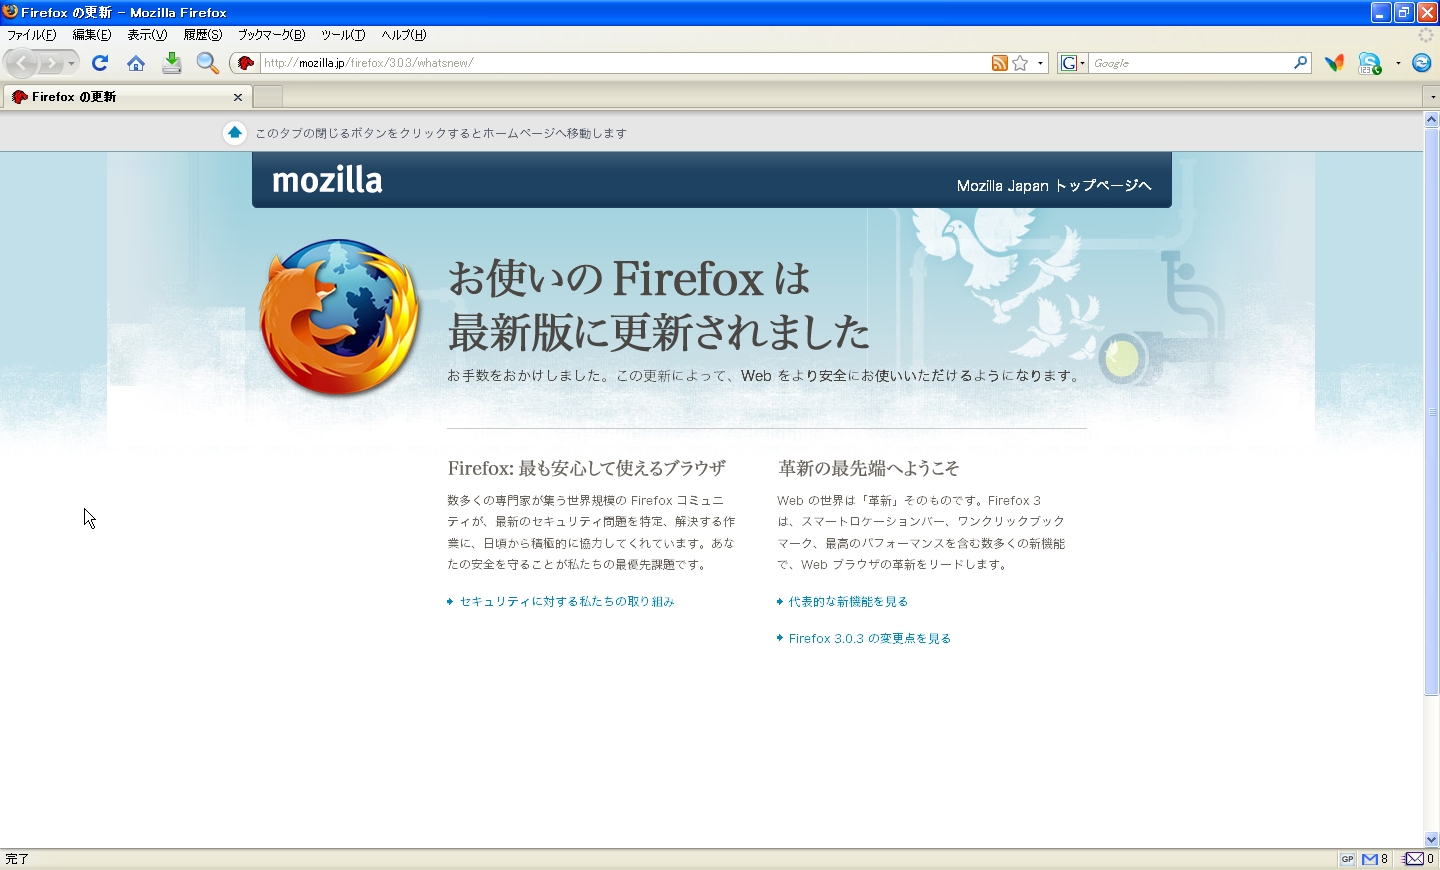Click the search magnifier button in search box
1440x870 pixels.
click(x=1300, y=63)
